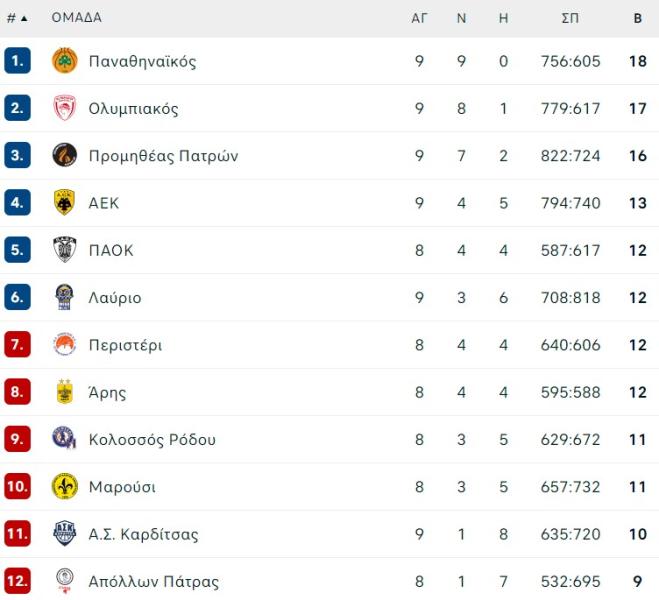
Task: Click the ΑΓ games played header
Action: point(419,18)
